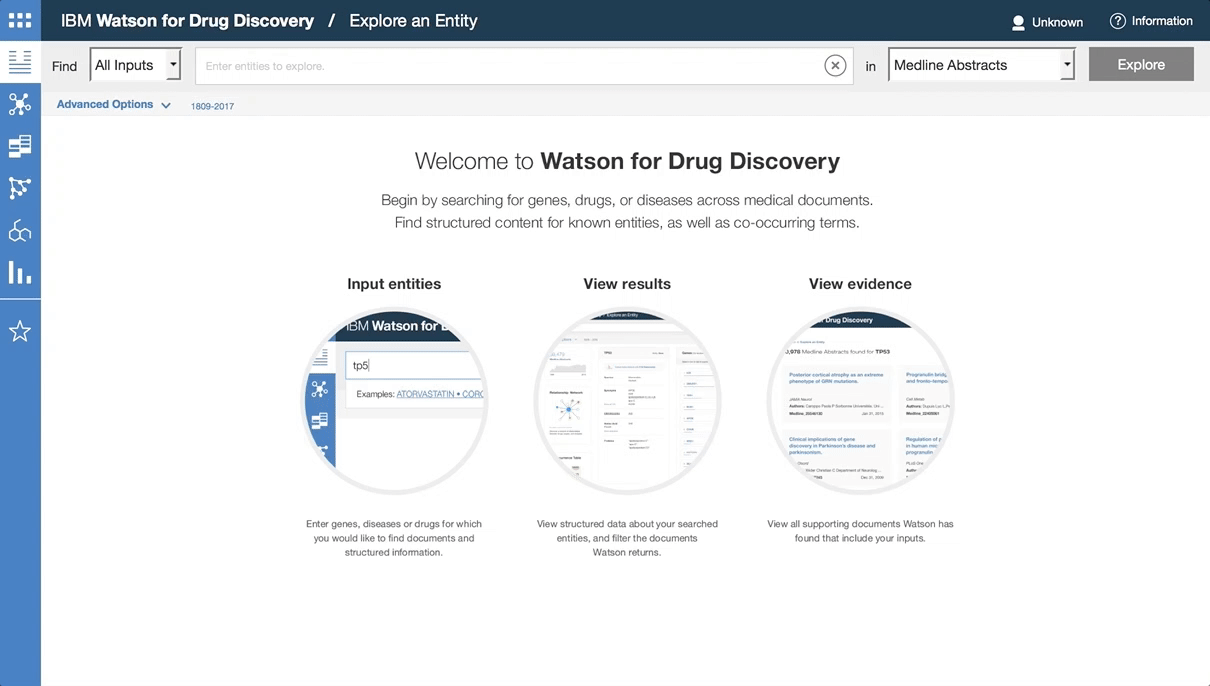1210x686 pixels.
Task: Open the Information help link
Action: (1151, 21)
